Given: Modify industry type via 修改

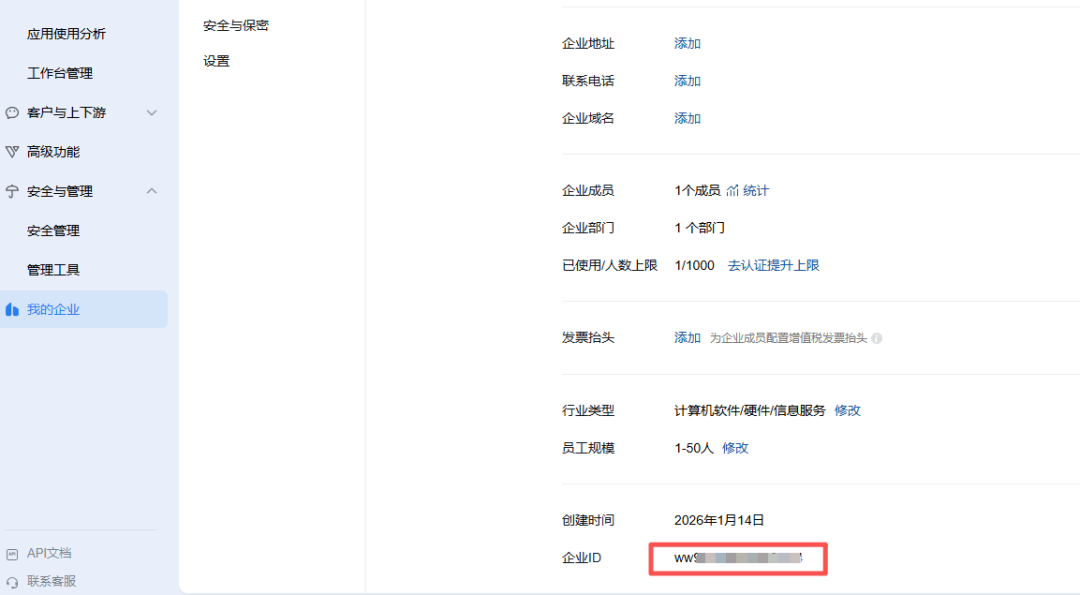Looking at the screenshot, I should (847, 410).
